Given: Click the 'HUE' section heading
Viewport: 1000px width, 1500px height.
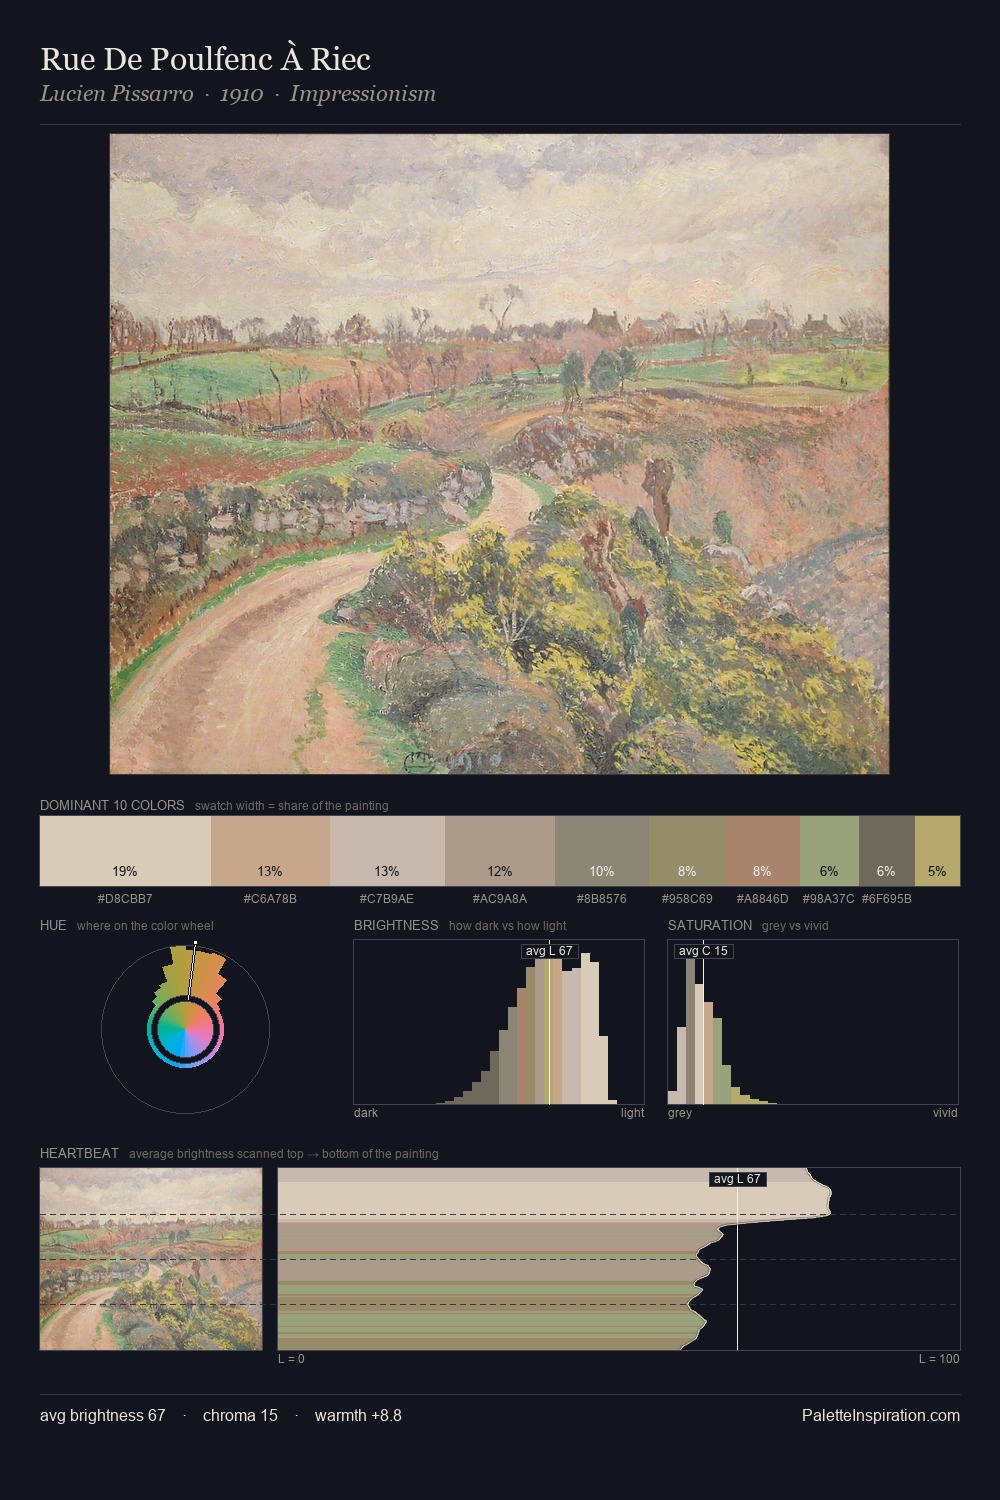Looking at the screenshot, I should pos(53,925).
